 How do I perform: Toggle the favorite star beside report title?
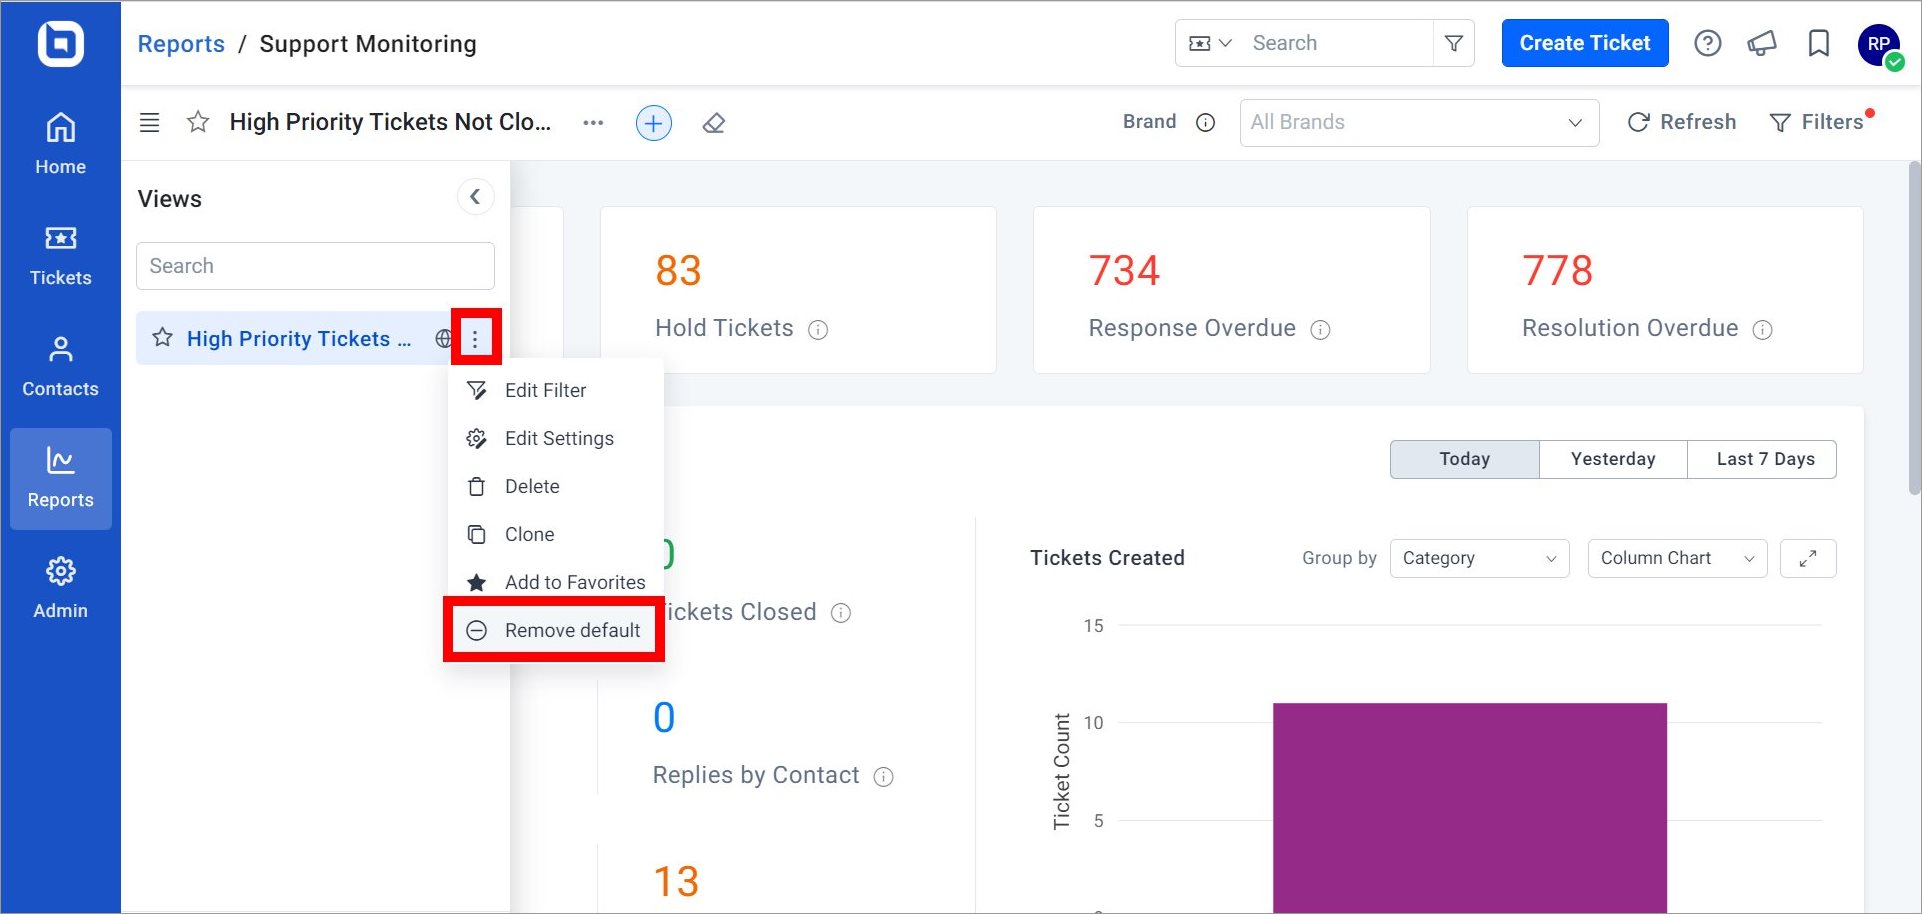[198, 122]
